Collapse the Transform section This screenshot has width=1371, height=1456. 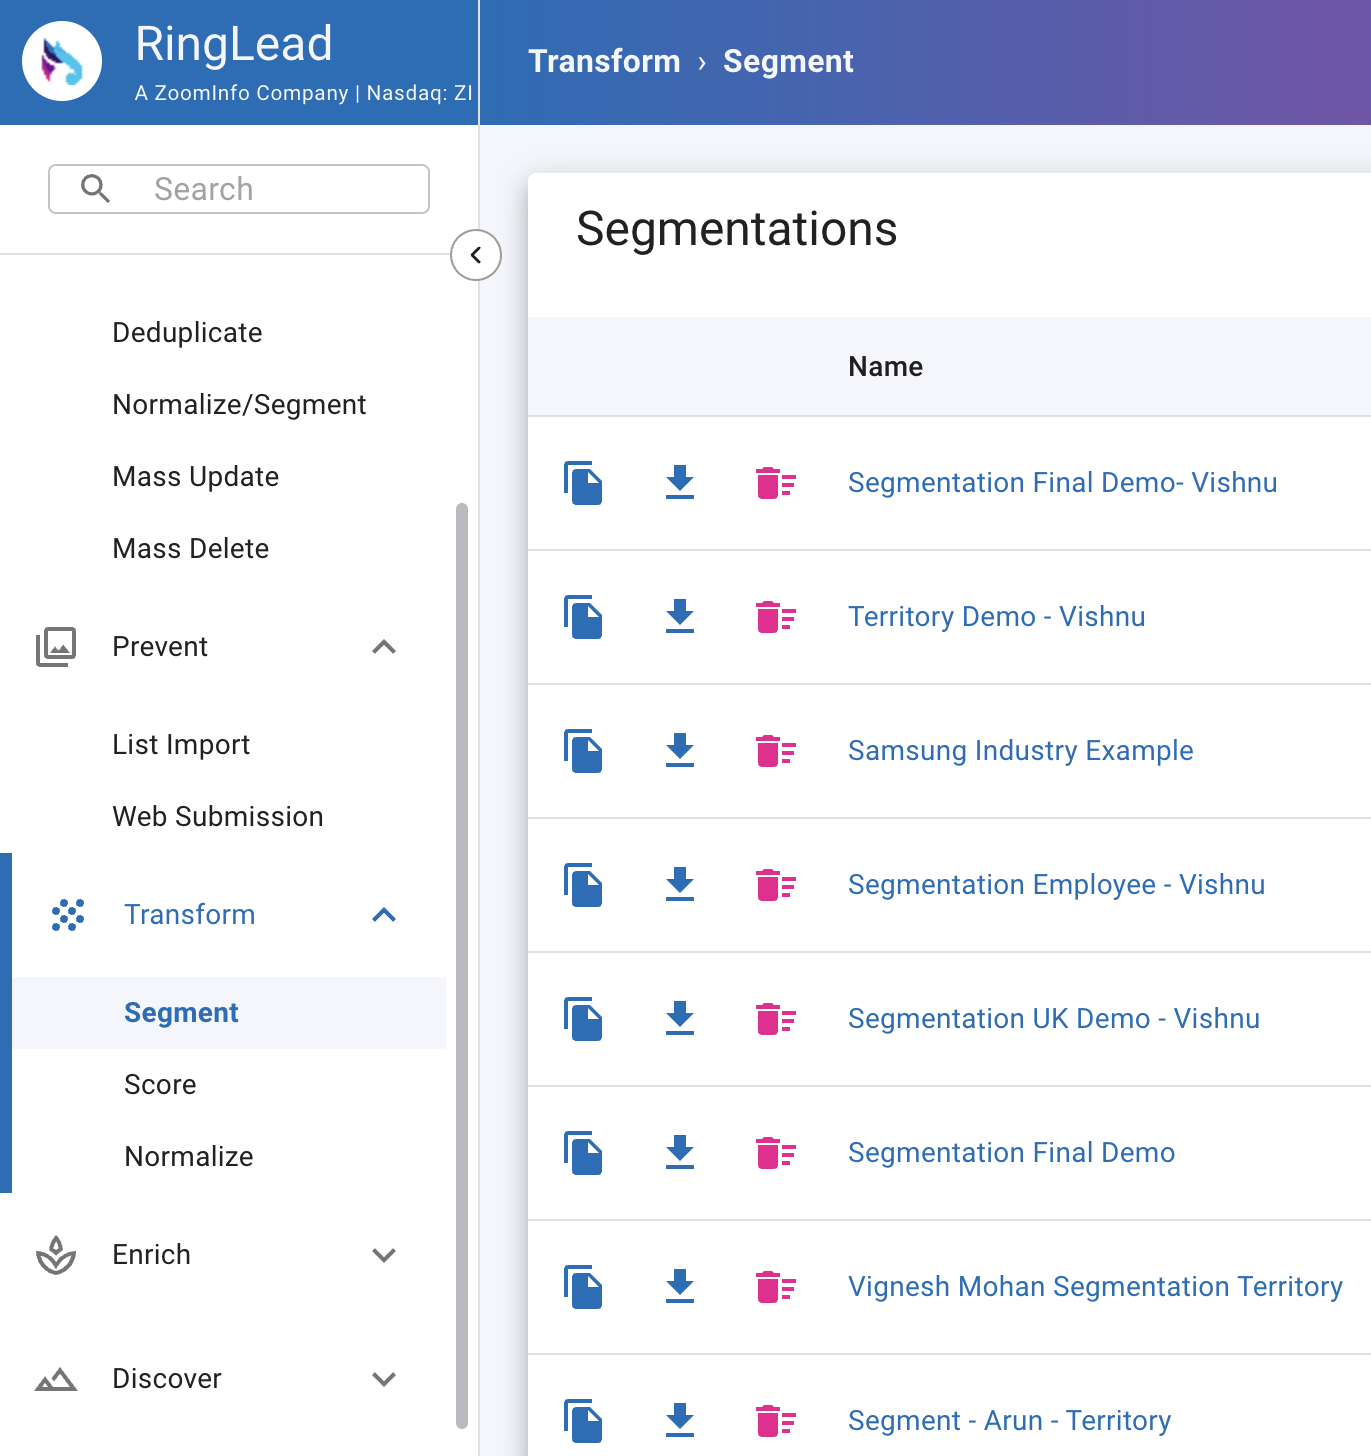tap(384, 915)
